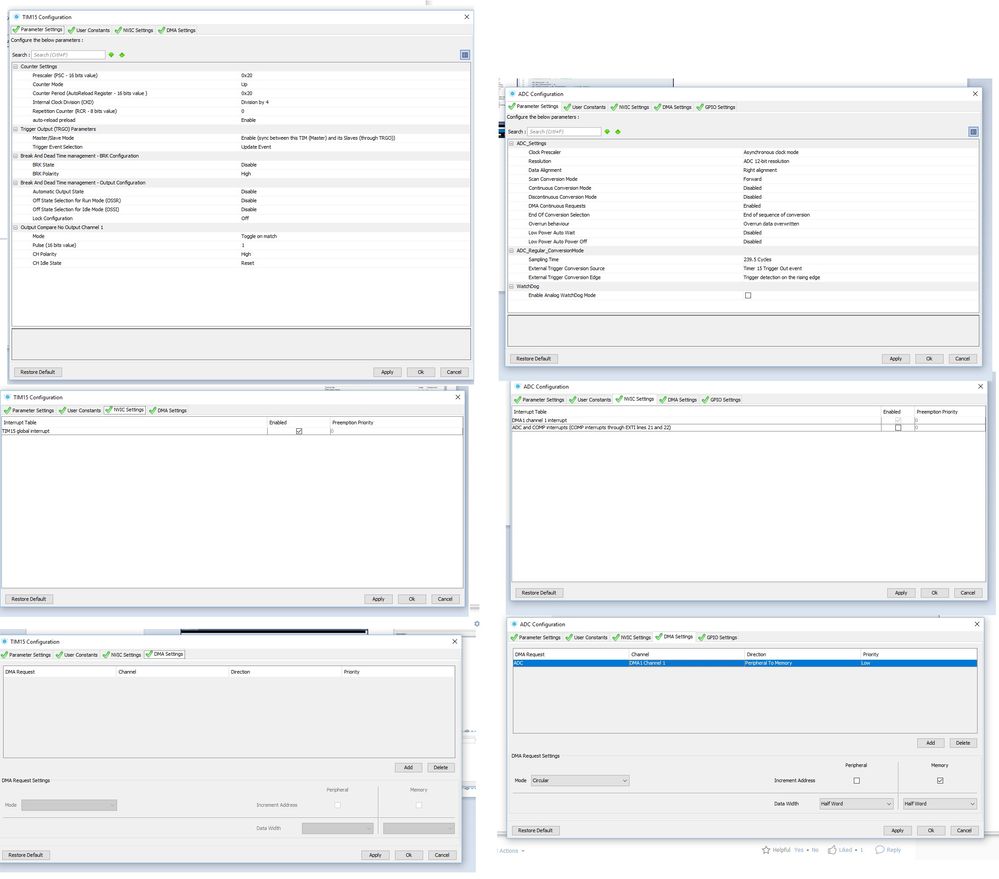Click the 'Division by 4' value

[255, 102]
